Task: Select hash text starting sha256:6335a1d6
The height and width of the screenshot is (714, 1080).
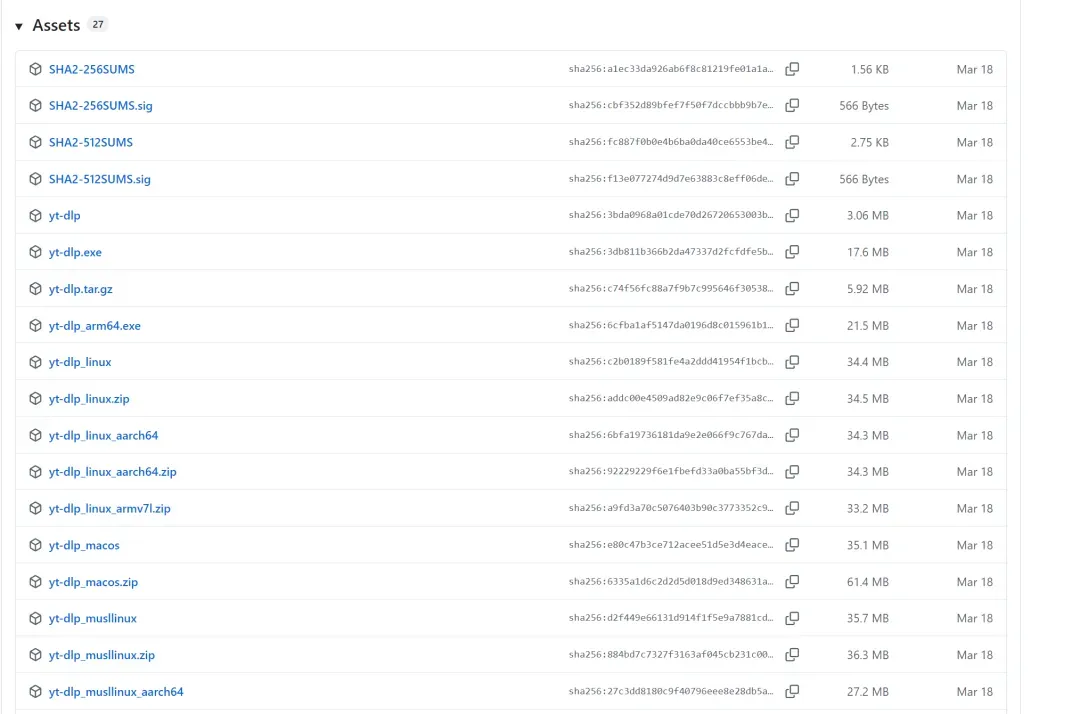Action: pyautogui.click(x=671, y=581)
